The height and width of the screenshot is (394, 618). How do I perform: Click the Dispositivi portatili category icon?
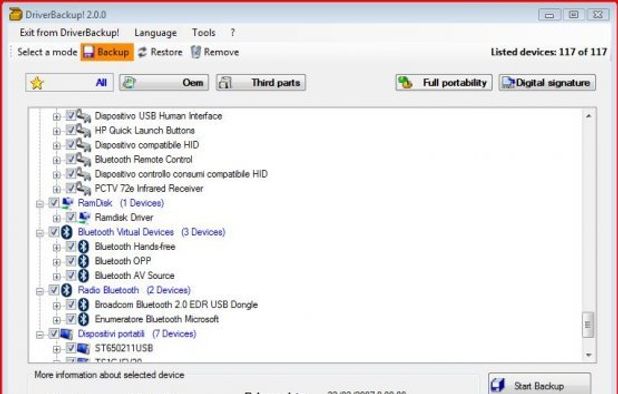pyautogui.click(x=67, y=334)
